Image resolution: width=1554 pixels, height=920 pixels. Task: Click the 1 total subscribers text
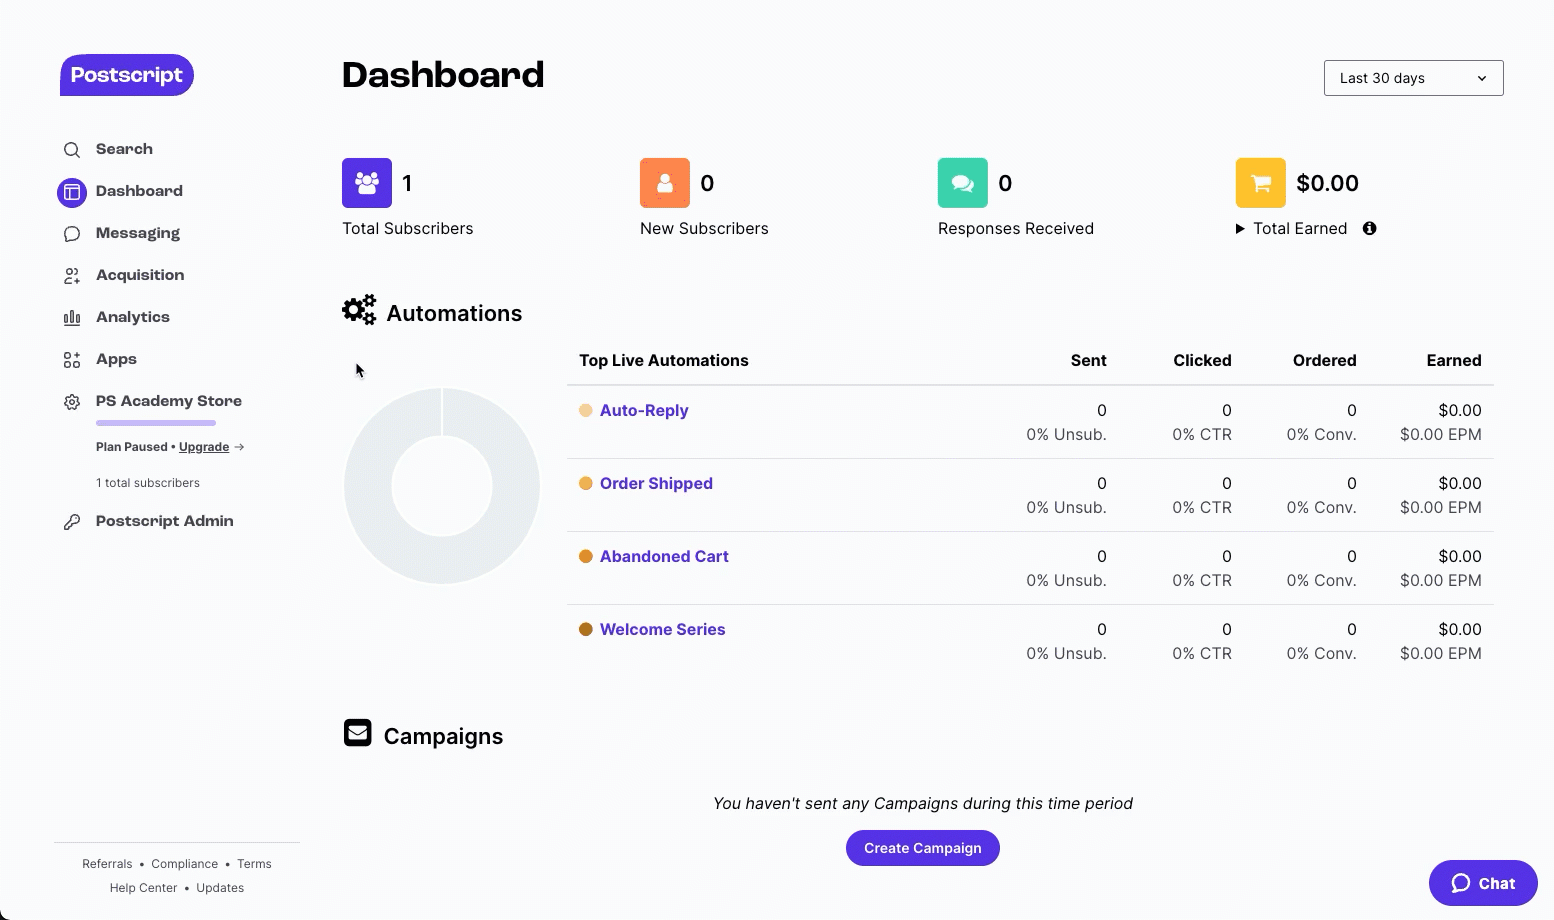(x=148, y=483)
